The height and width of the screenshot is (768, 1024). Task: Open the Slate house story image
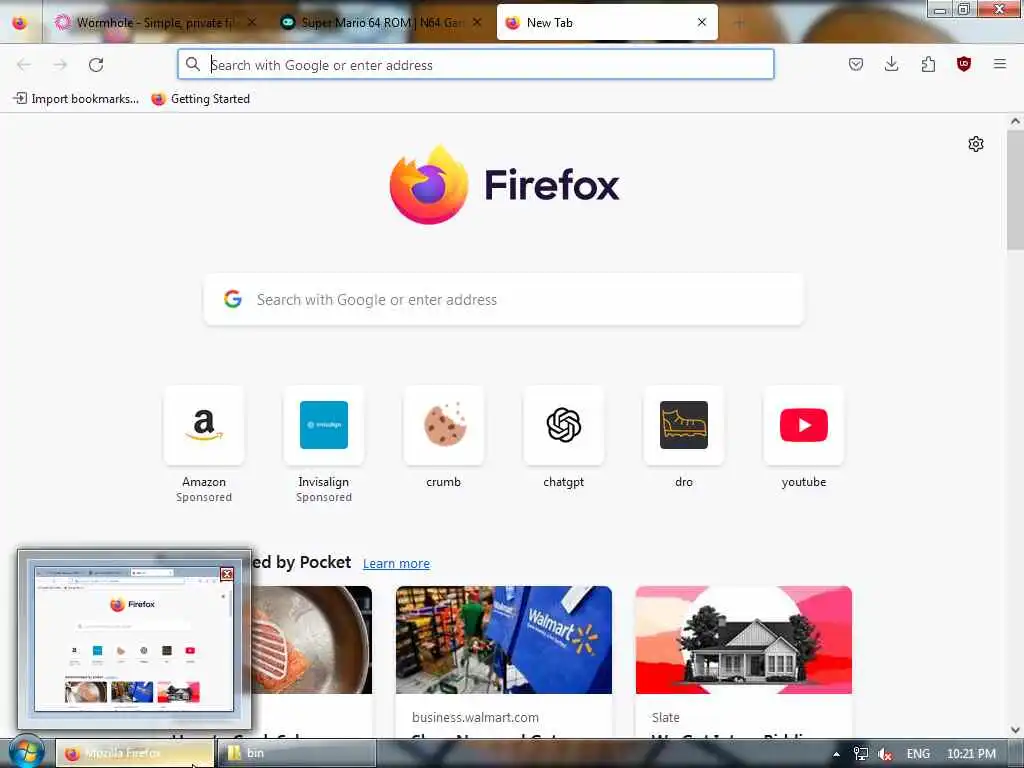click(x=744, y=640)
